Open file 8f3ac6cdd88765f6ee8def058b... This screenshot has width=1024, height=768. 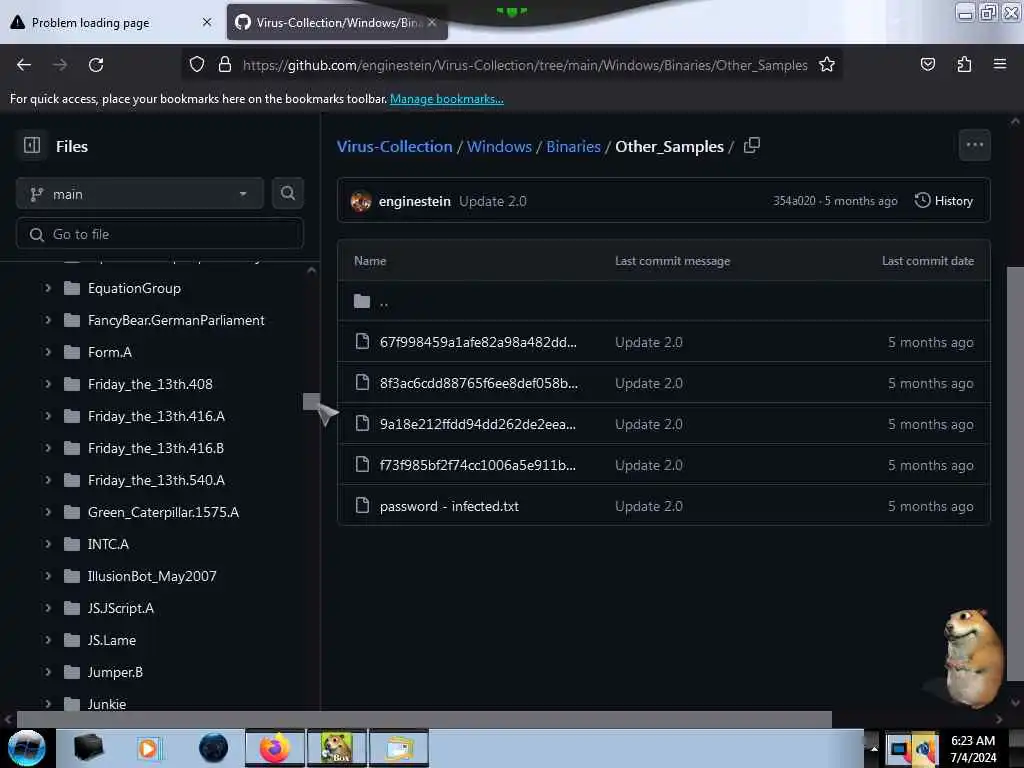click(x=479, y=383)
